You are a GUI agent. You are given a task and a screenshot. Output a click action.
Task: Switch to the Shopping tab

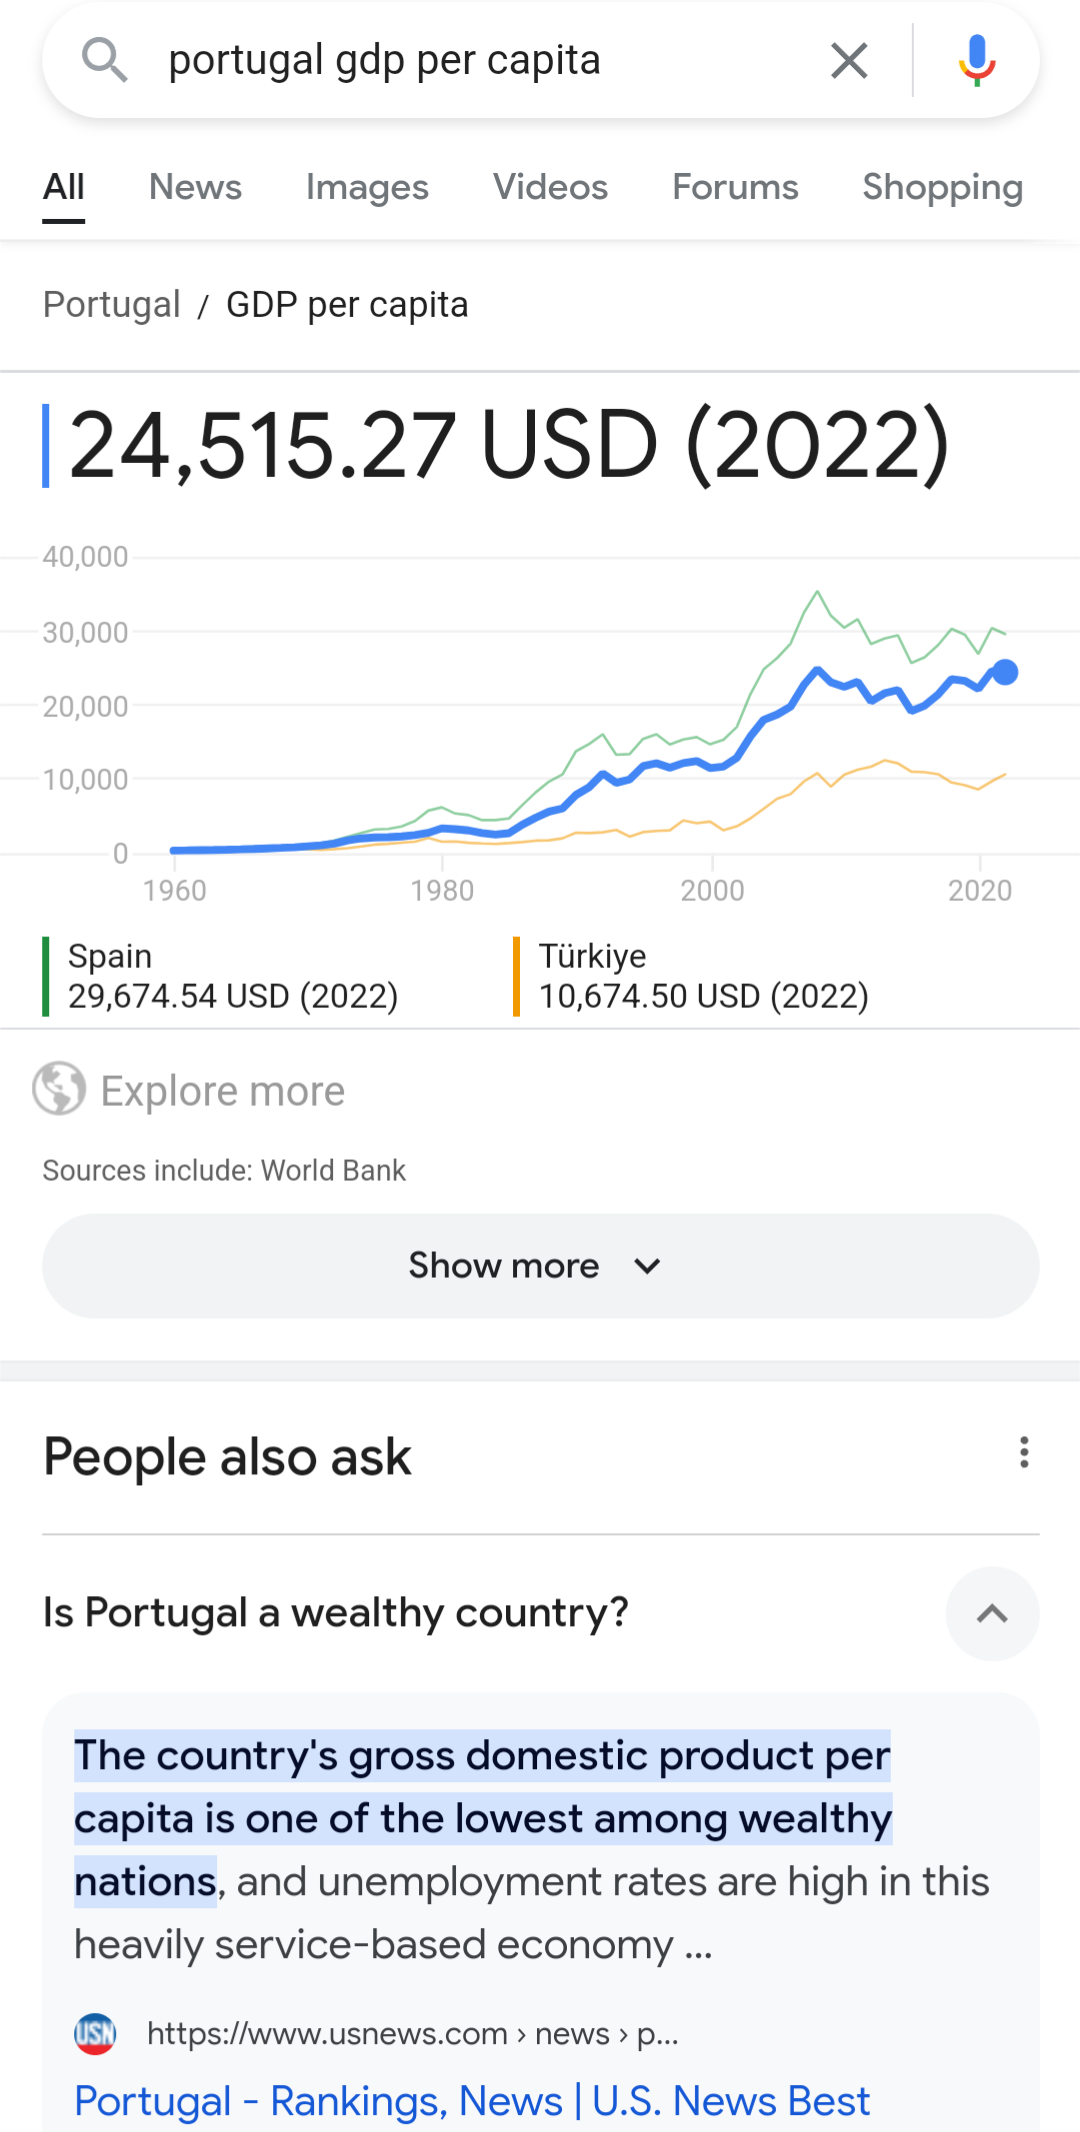click(942, 187)
